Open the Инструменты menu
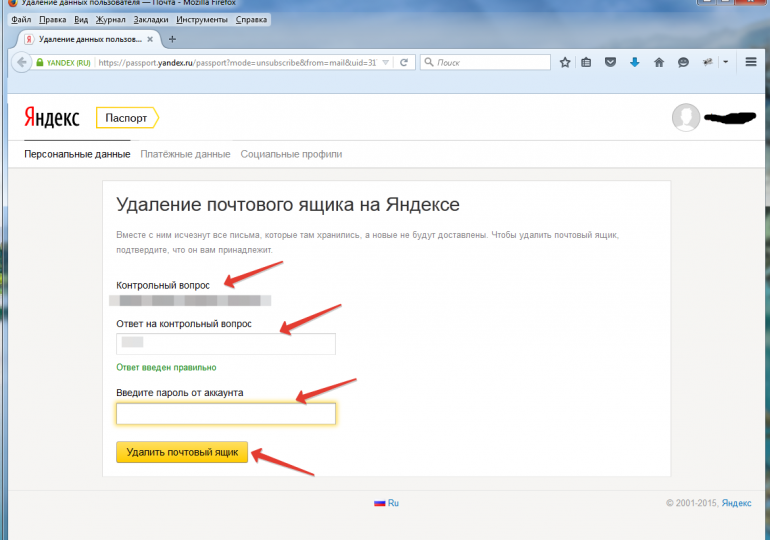This screenshot has height=540, width=770. (x=201, y=19)
